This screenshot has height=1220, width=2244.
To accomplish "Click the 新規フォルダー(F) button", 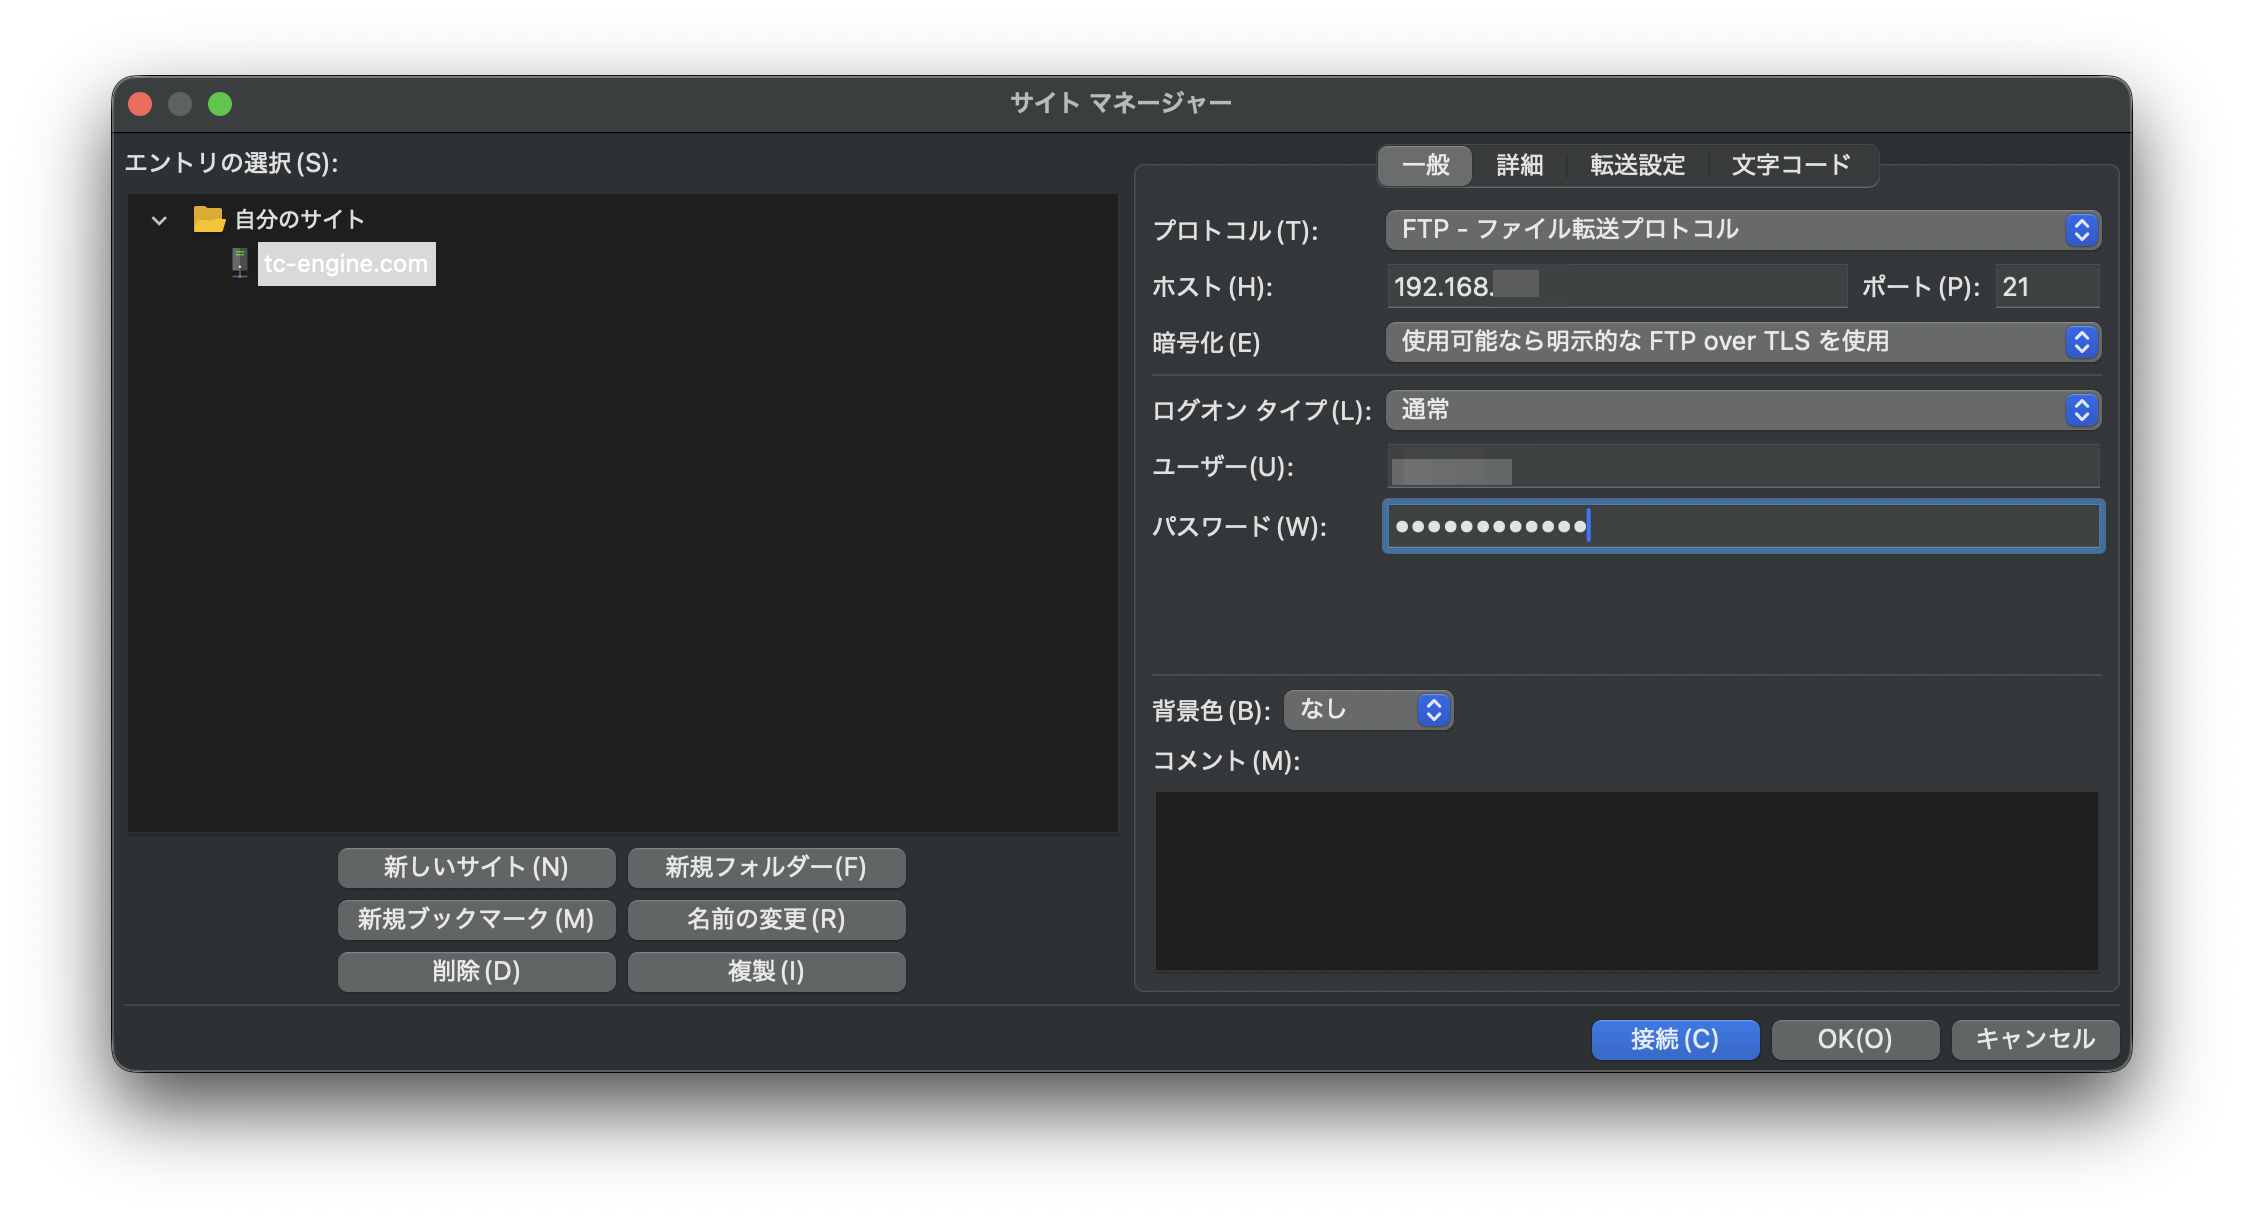I will pos(766,867).
